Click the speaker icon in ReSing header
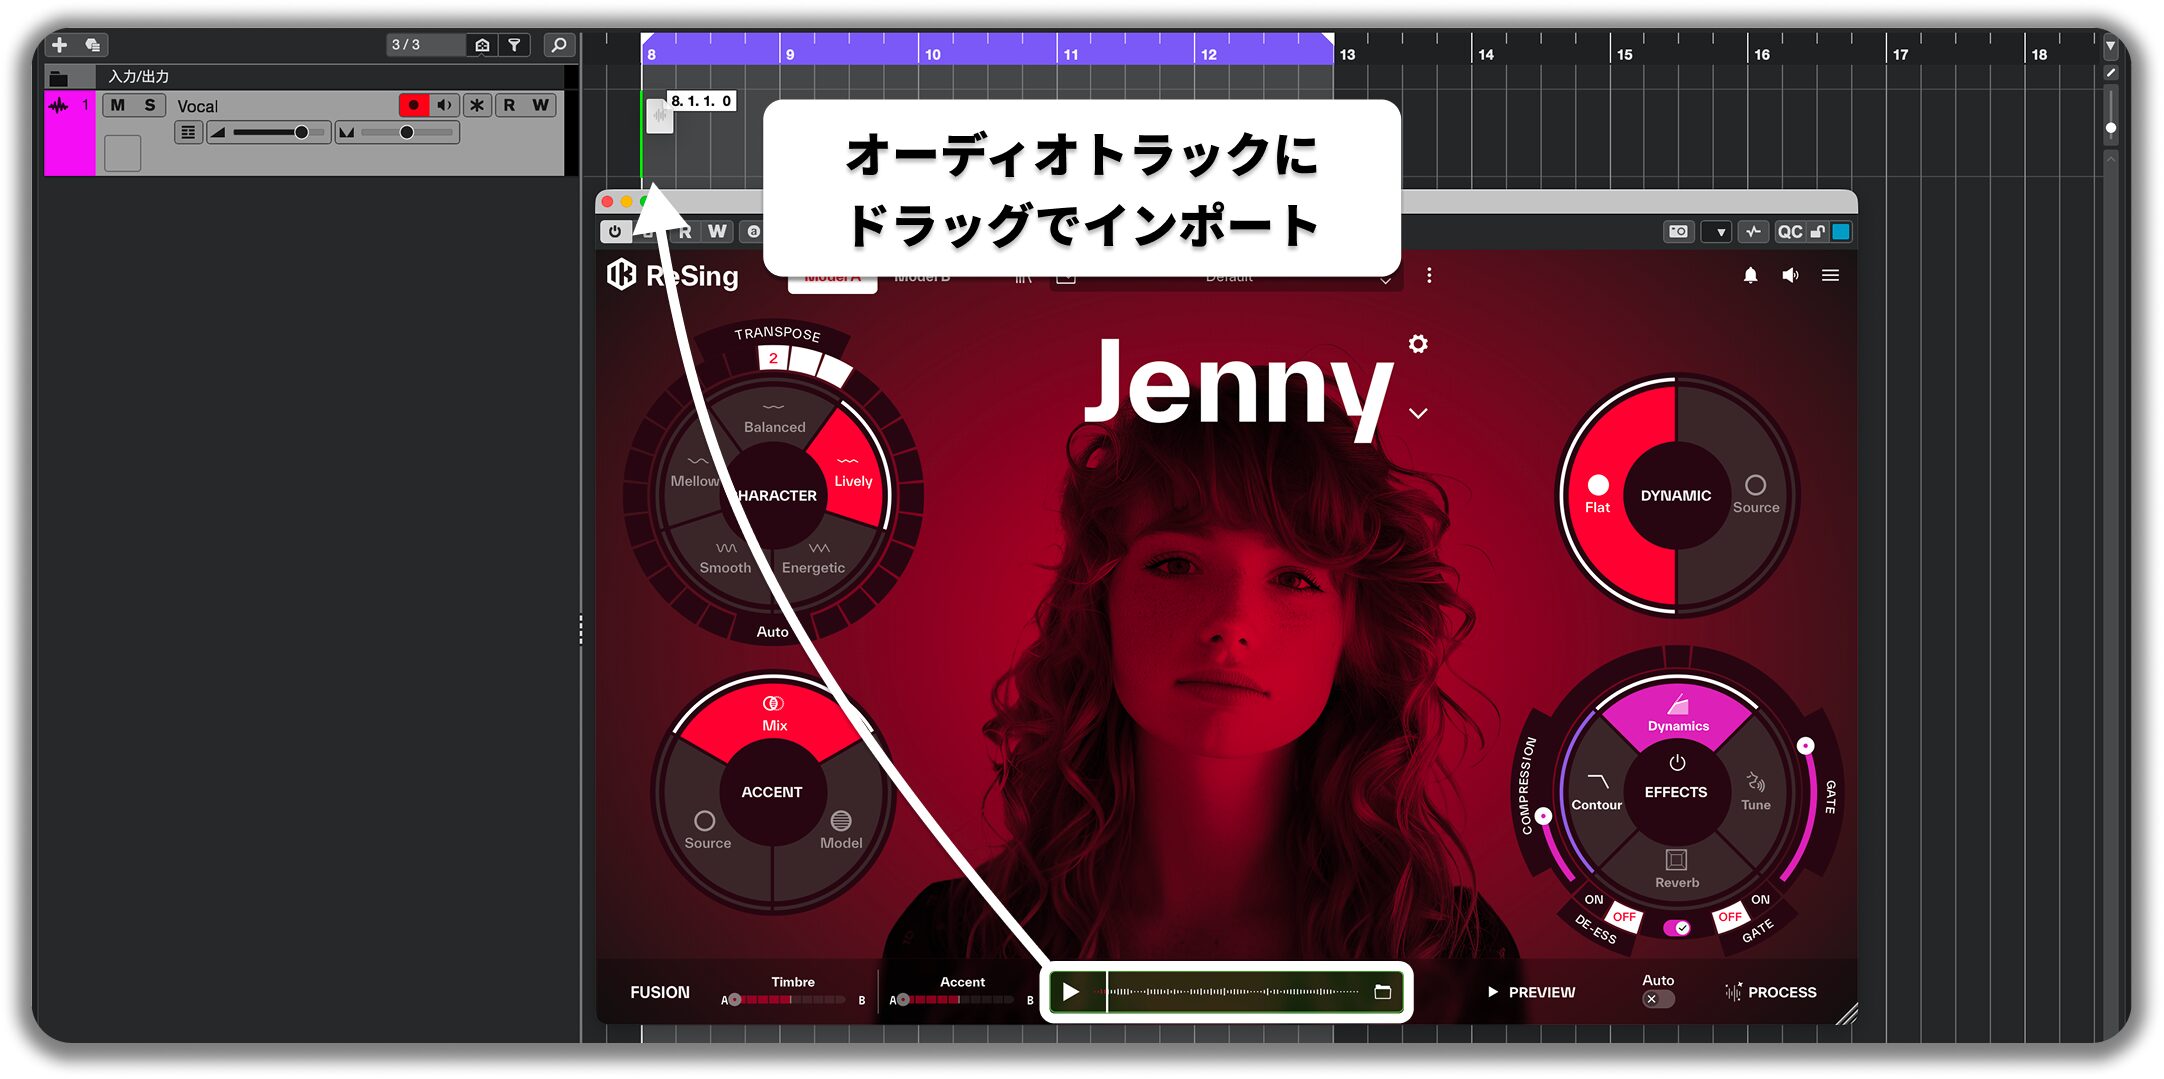Image resolution: width=2164 pixels, height=1079 pixels. click(x=1790, y=275)
